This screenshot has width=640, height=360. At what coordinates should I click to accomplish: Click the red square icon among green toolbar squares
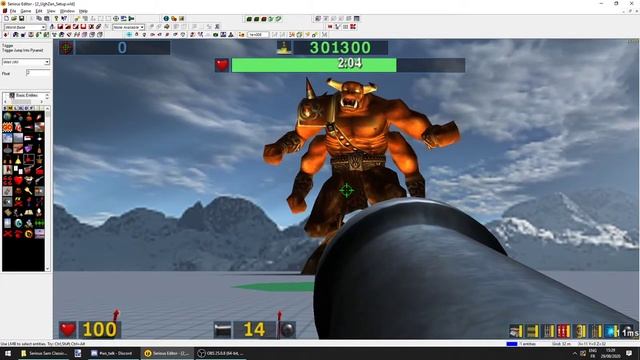264,19
